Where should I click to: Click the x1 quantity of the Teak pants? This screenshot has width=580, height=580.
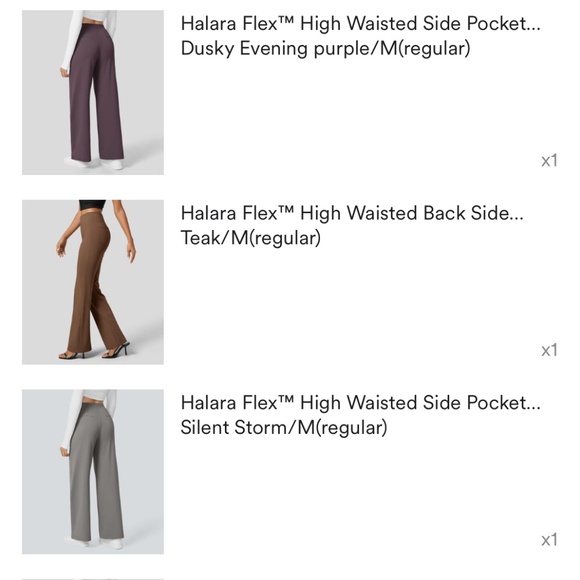coord(549,350)
